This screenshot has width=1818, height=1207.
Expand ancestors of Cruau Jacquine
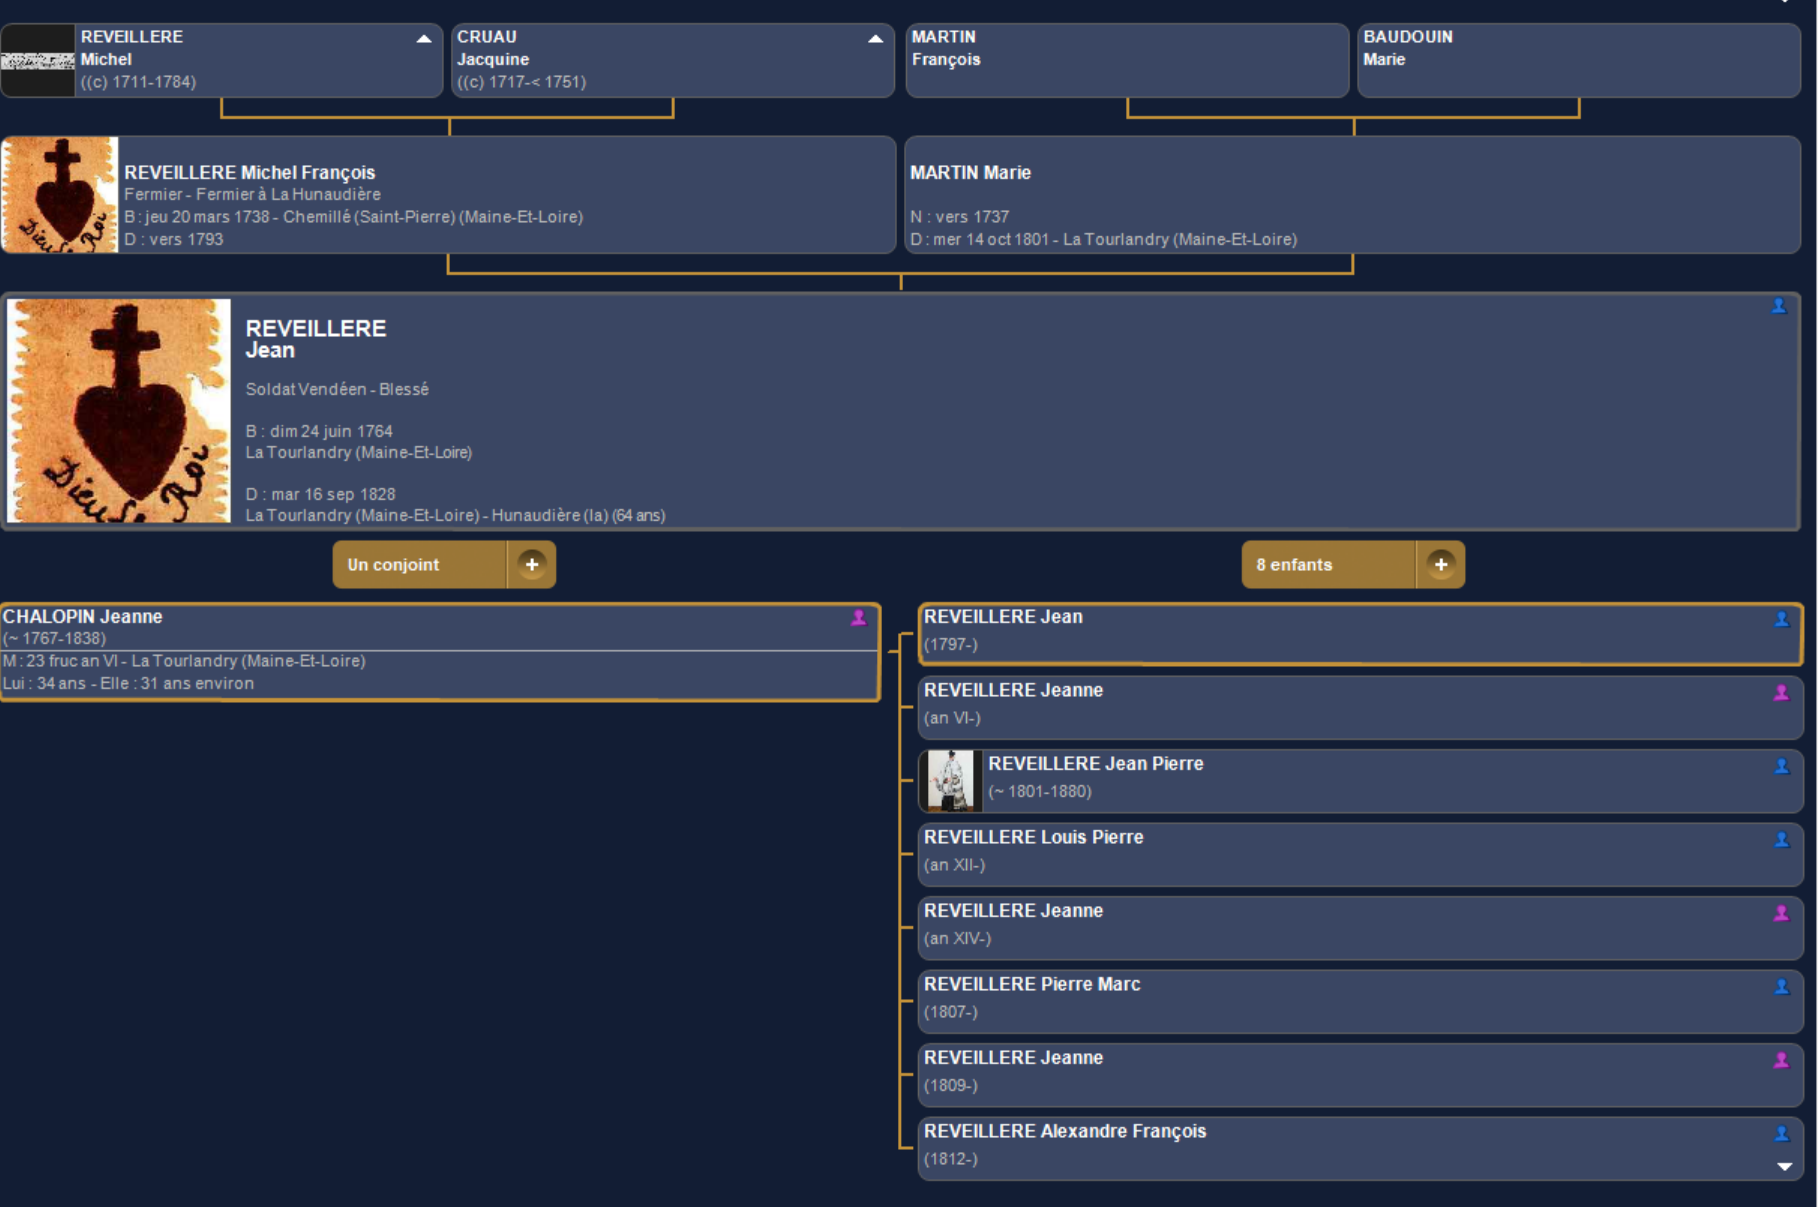click(875, 39)
